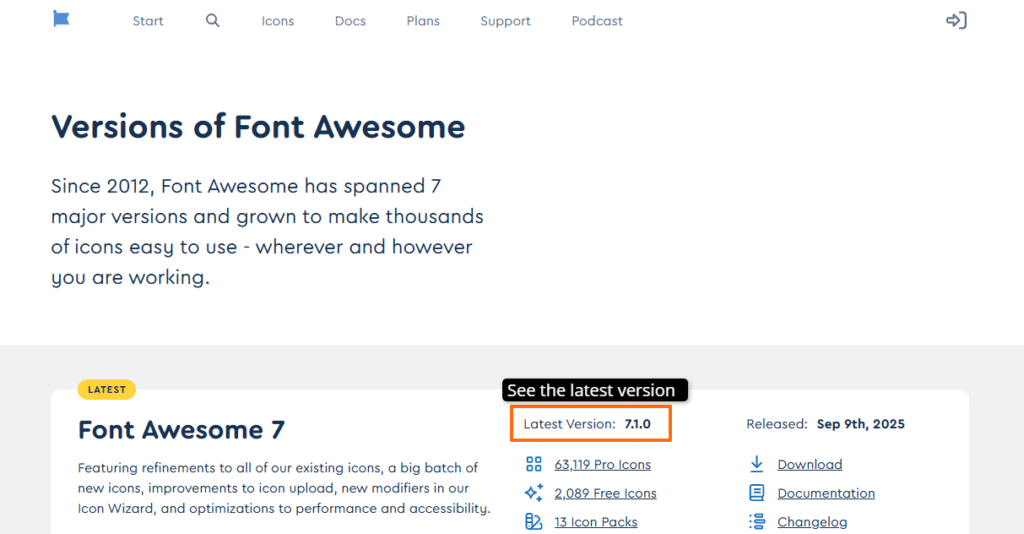This screenshot has height=534, width=1024.
Task: Follow the Documentation link
Action: pyautogui.click(x=826, y=494)
